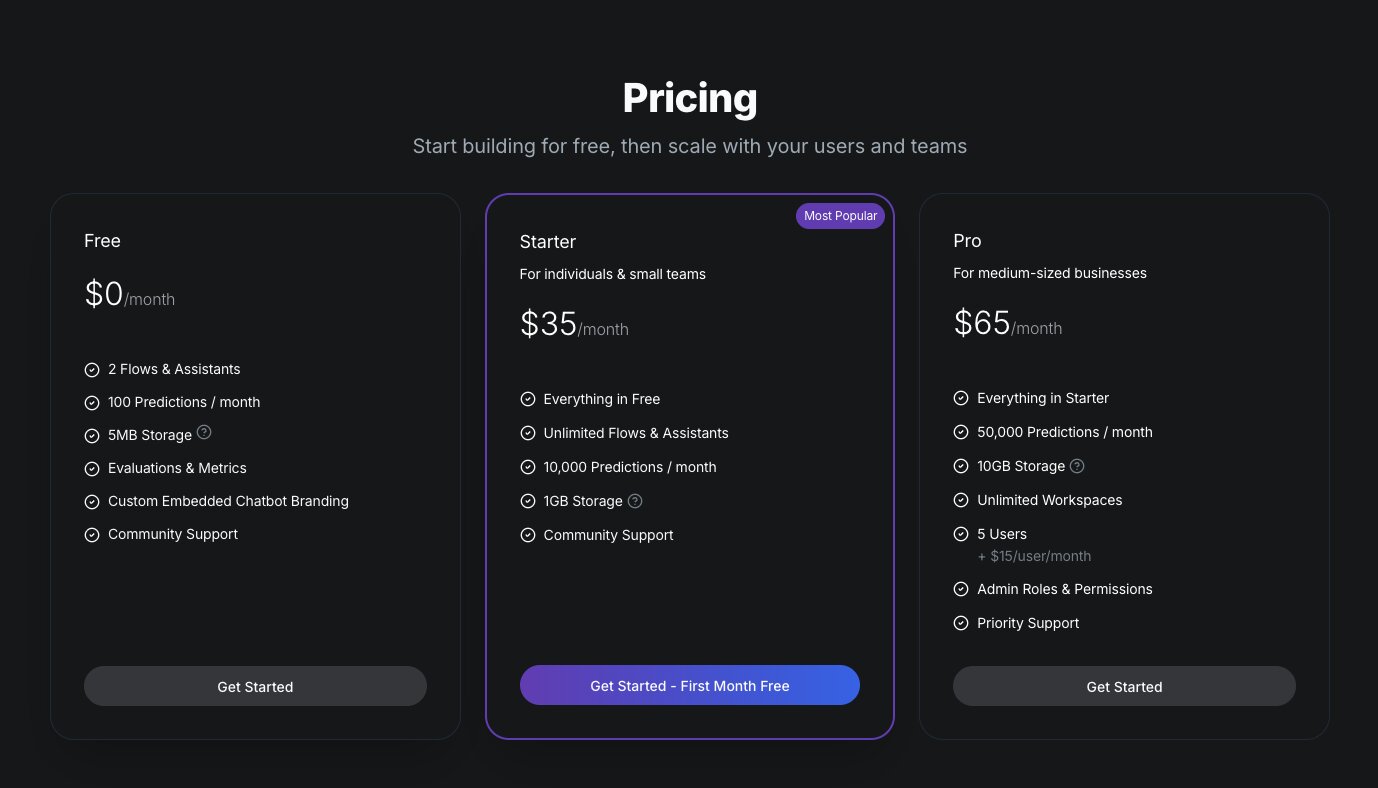Image resolution: width=1378 pixels, height=788 pixels.
Task: Click the checkmark beside Everything in Starter
Action: [x=961, y=398]
